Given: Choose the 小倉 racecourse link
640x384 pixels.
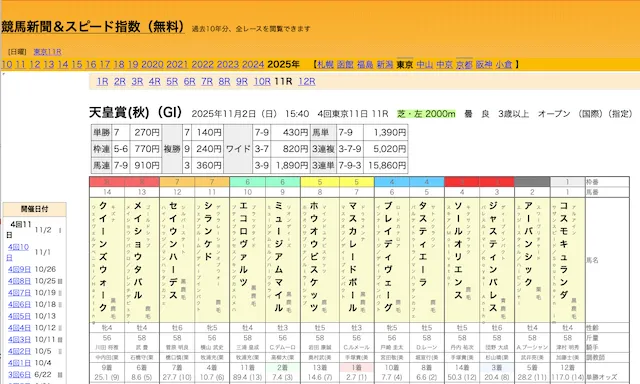Looking at the screenshot, I should [x=504, y=64].
